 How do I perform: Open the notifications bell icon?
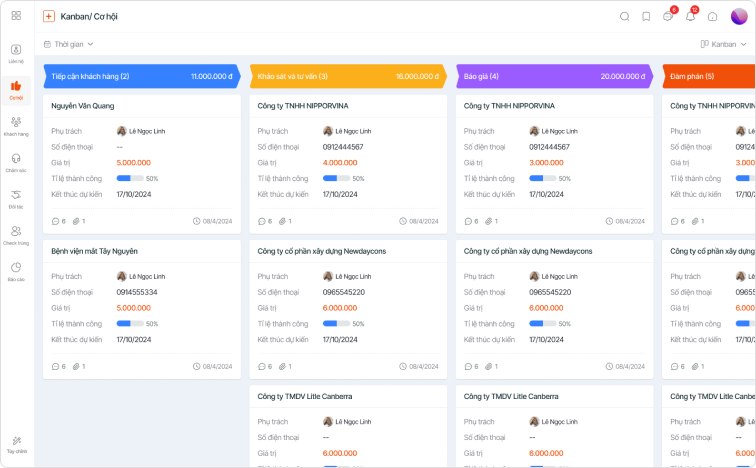pos(690,16)
